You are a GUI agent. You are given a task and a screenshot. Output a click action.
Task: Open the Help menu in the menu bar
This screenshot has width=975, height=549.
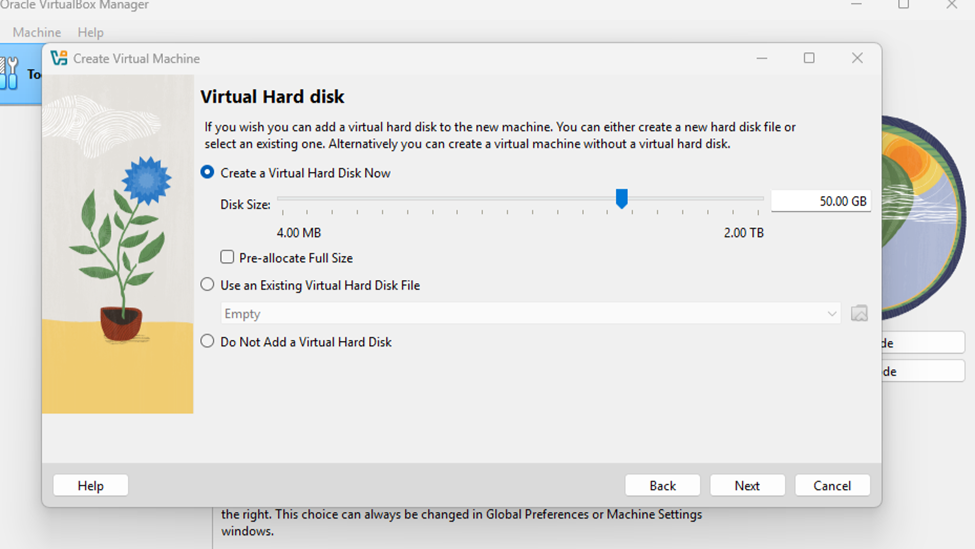pyautogui.click(x=91, y=32)
